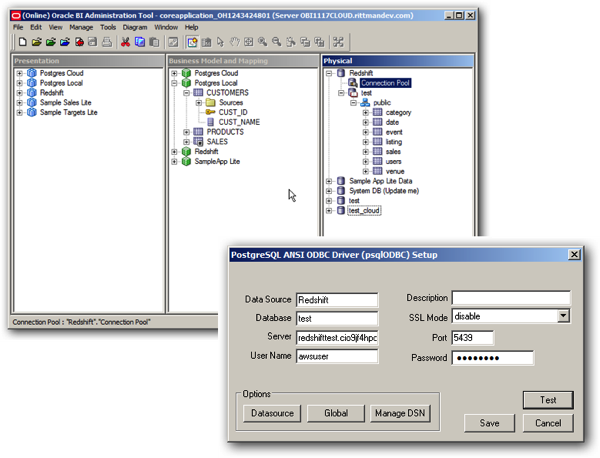Select the CUST_NAME column
This screenshot has width=600, height=458.
(239, 122)
